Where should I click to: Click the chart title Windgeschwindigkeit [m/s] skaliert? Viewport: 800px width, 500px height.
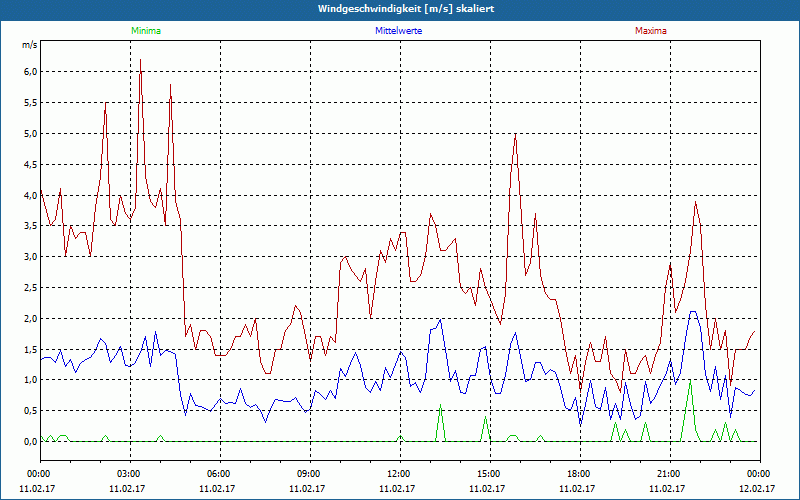click(x=406, y=9)
